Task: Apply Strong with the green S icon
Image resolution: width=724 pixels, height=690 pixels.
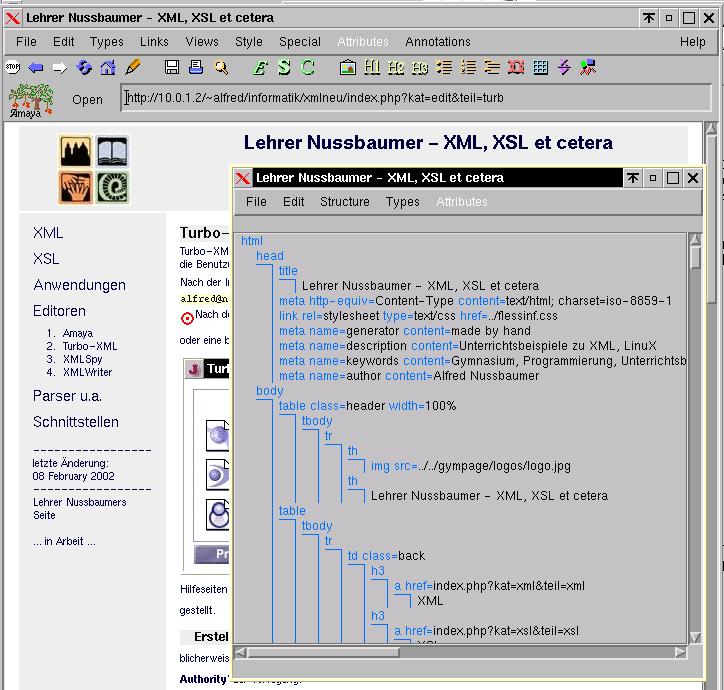Action: click(x=284, y=68)
